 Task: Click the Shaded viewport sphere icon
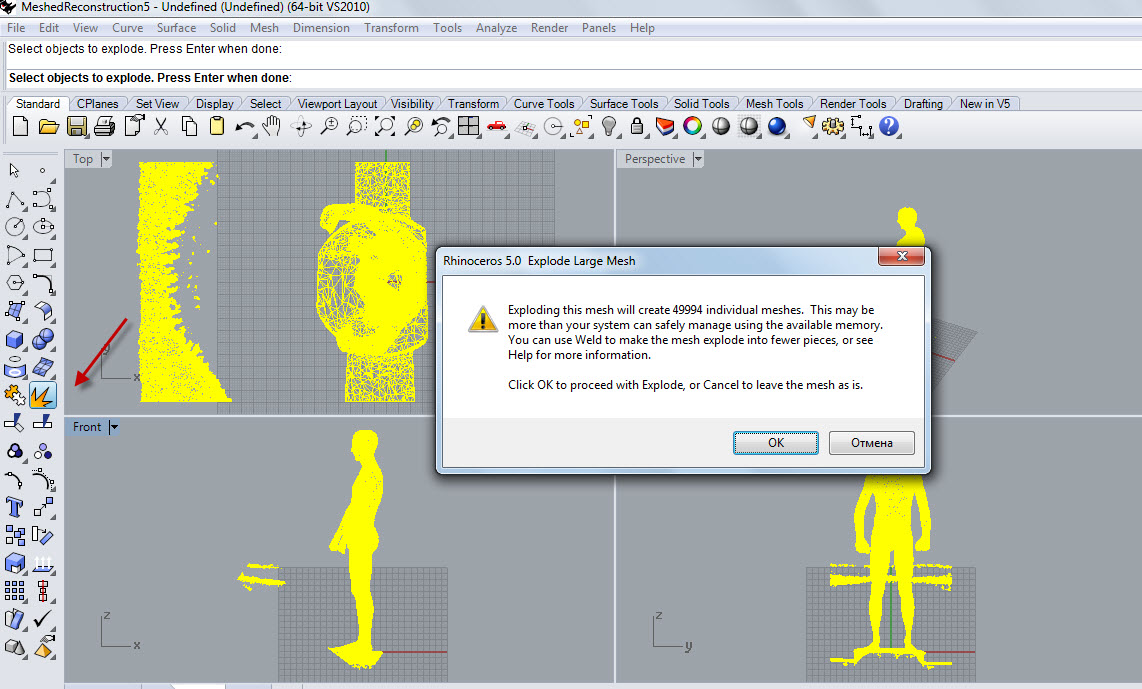[x=720, y=127]
